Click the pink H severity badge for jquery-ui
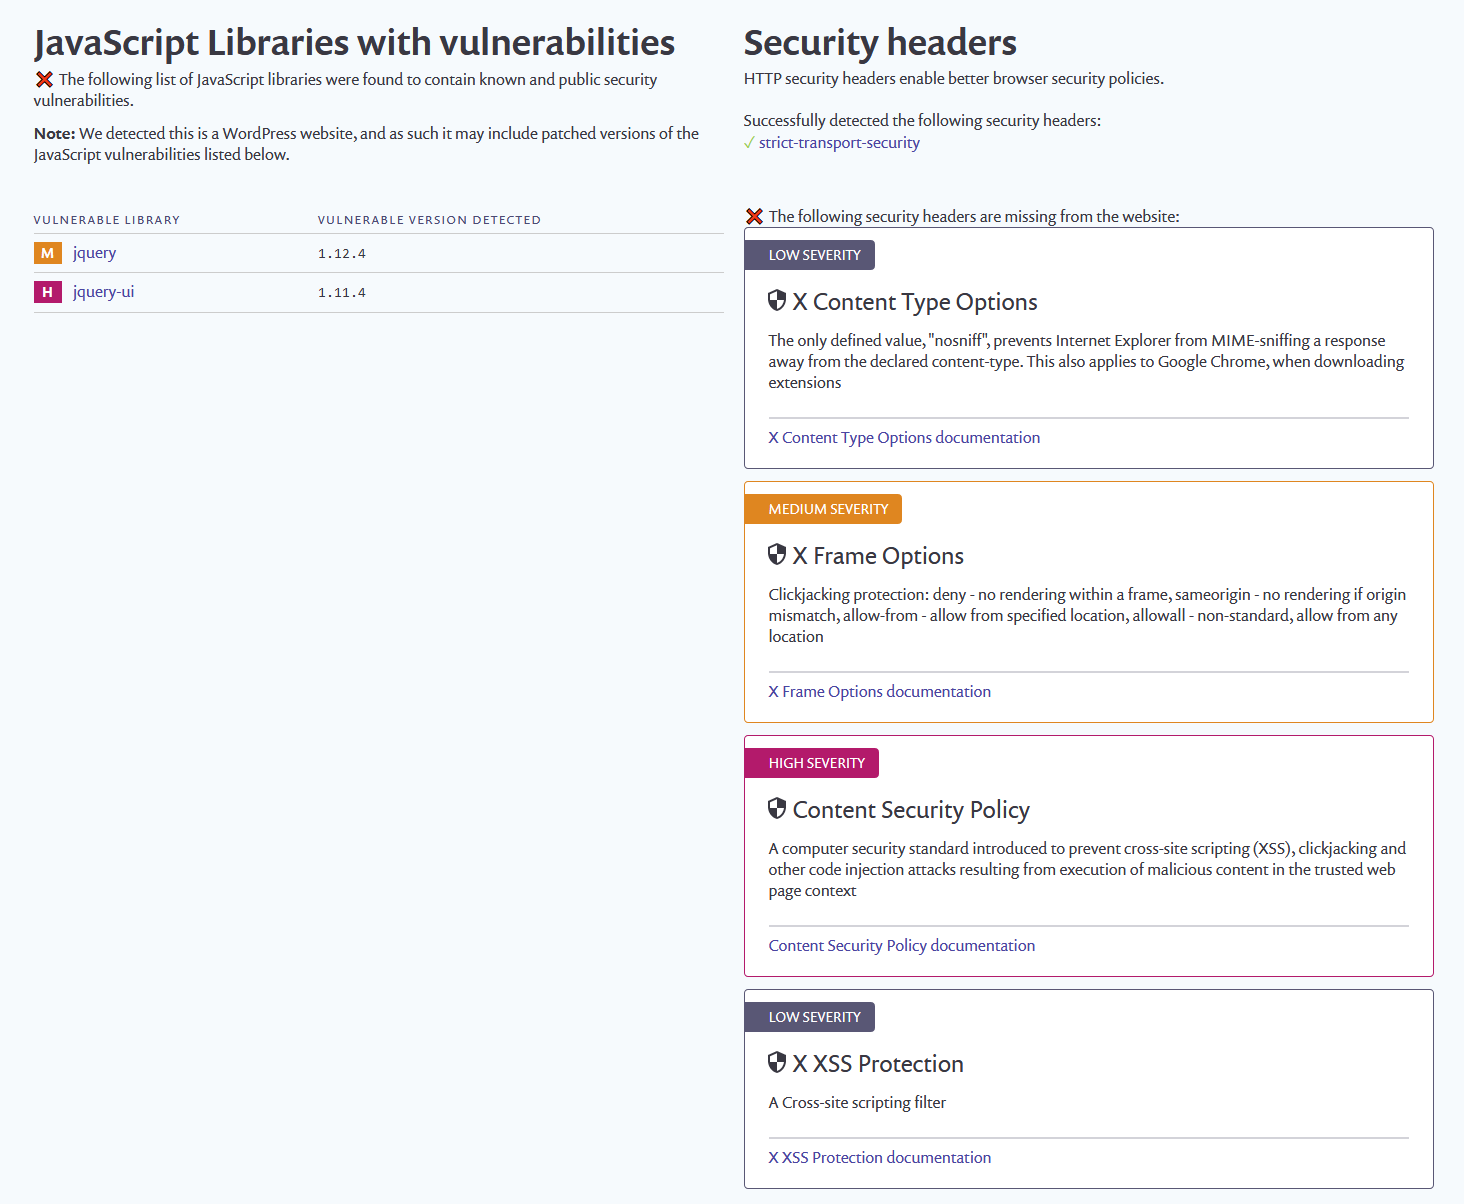Image resolution: width=1464 pixels, height=1204 pixels. [x=48, y=292]
